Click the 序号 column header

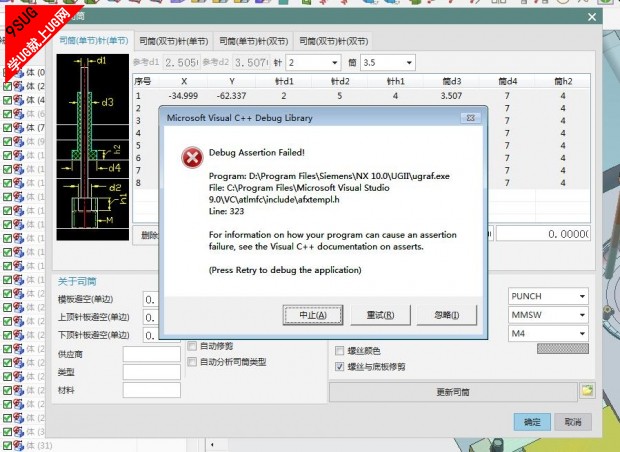click(142, 81)
